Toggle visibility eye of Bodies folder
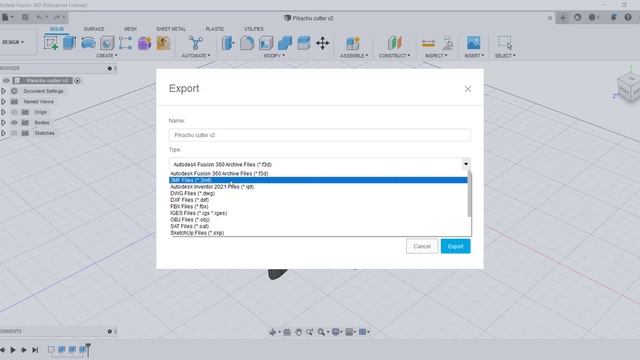Viewport: 640px width, 360px height. point(14,122)
